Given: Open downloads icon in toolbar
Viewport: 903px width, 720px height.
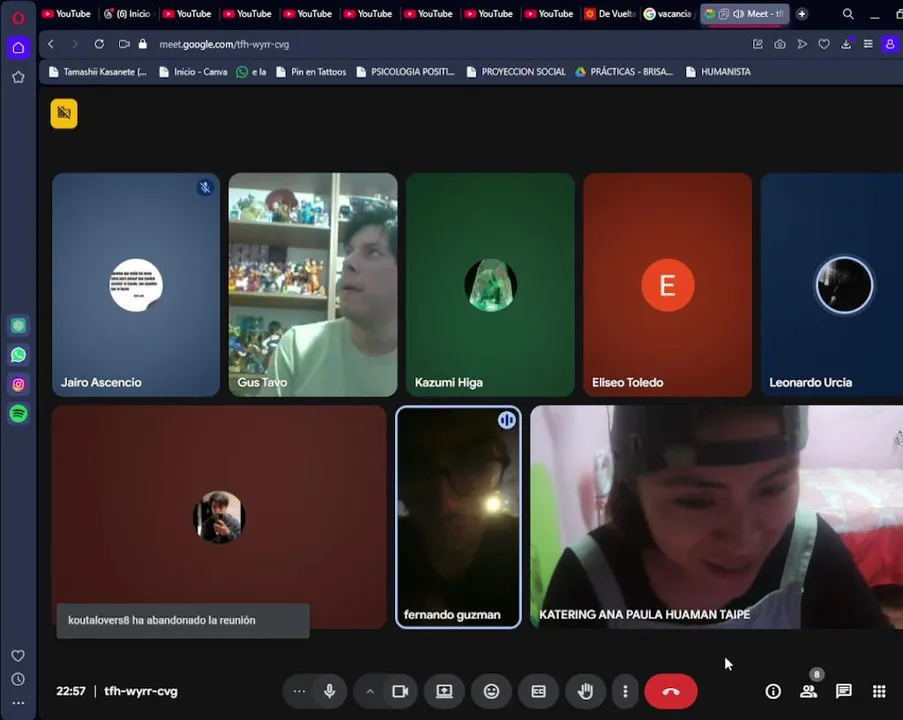Looking at the screenshot, I should click(846, 44).
